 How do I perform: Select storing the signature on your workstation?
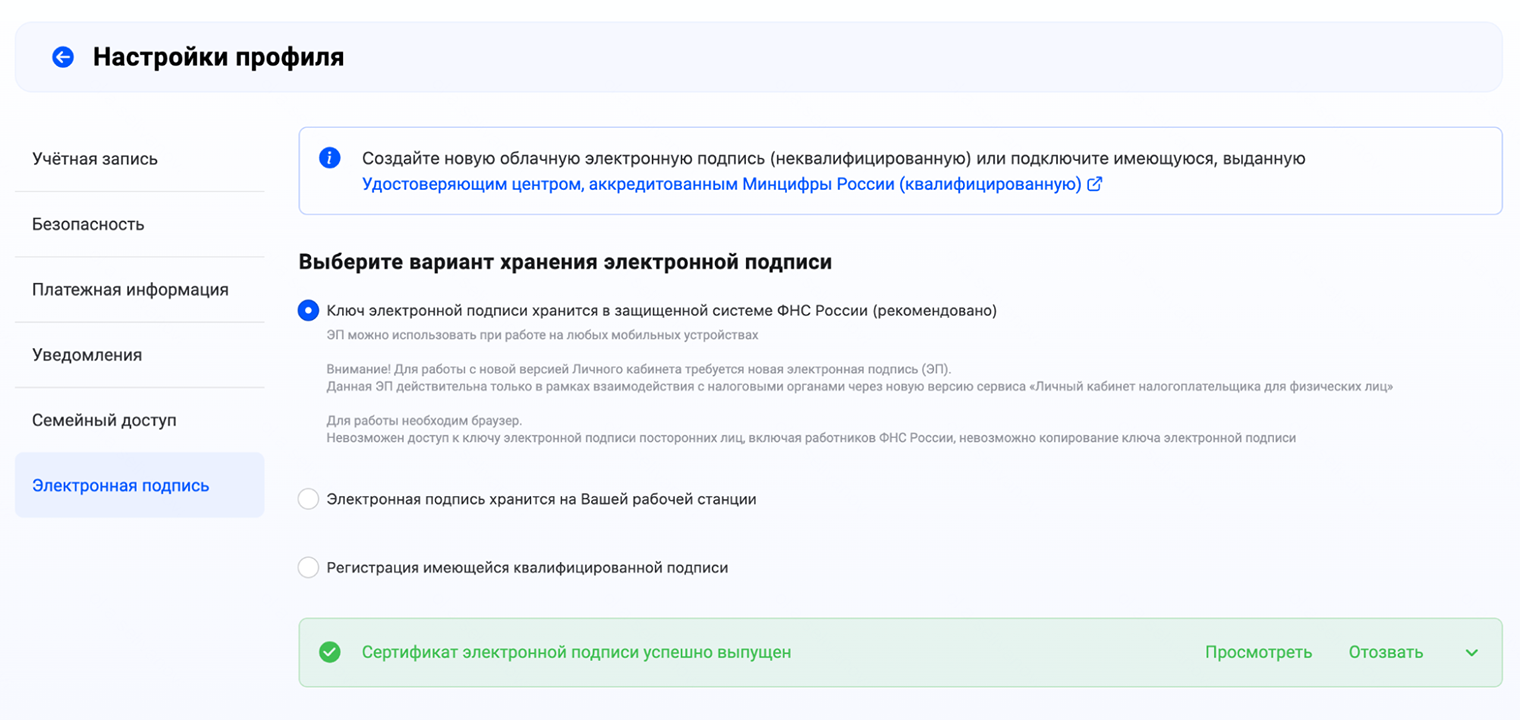[x=308, y=498]
